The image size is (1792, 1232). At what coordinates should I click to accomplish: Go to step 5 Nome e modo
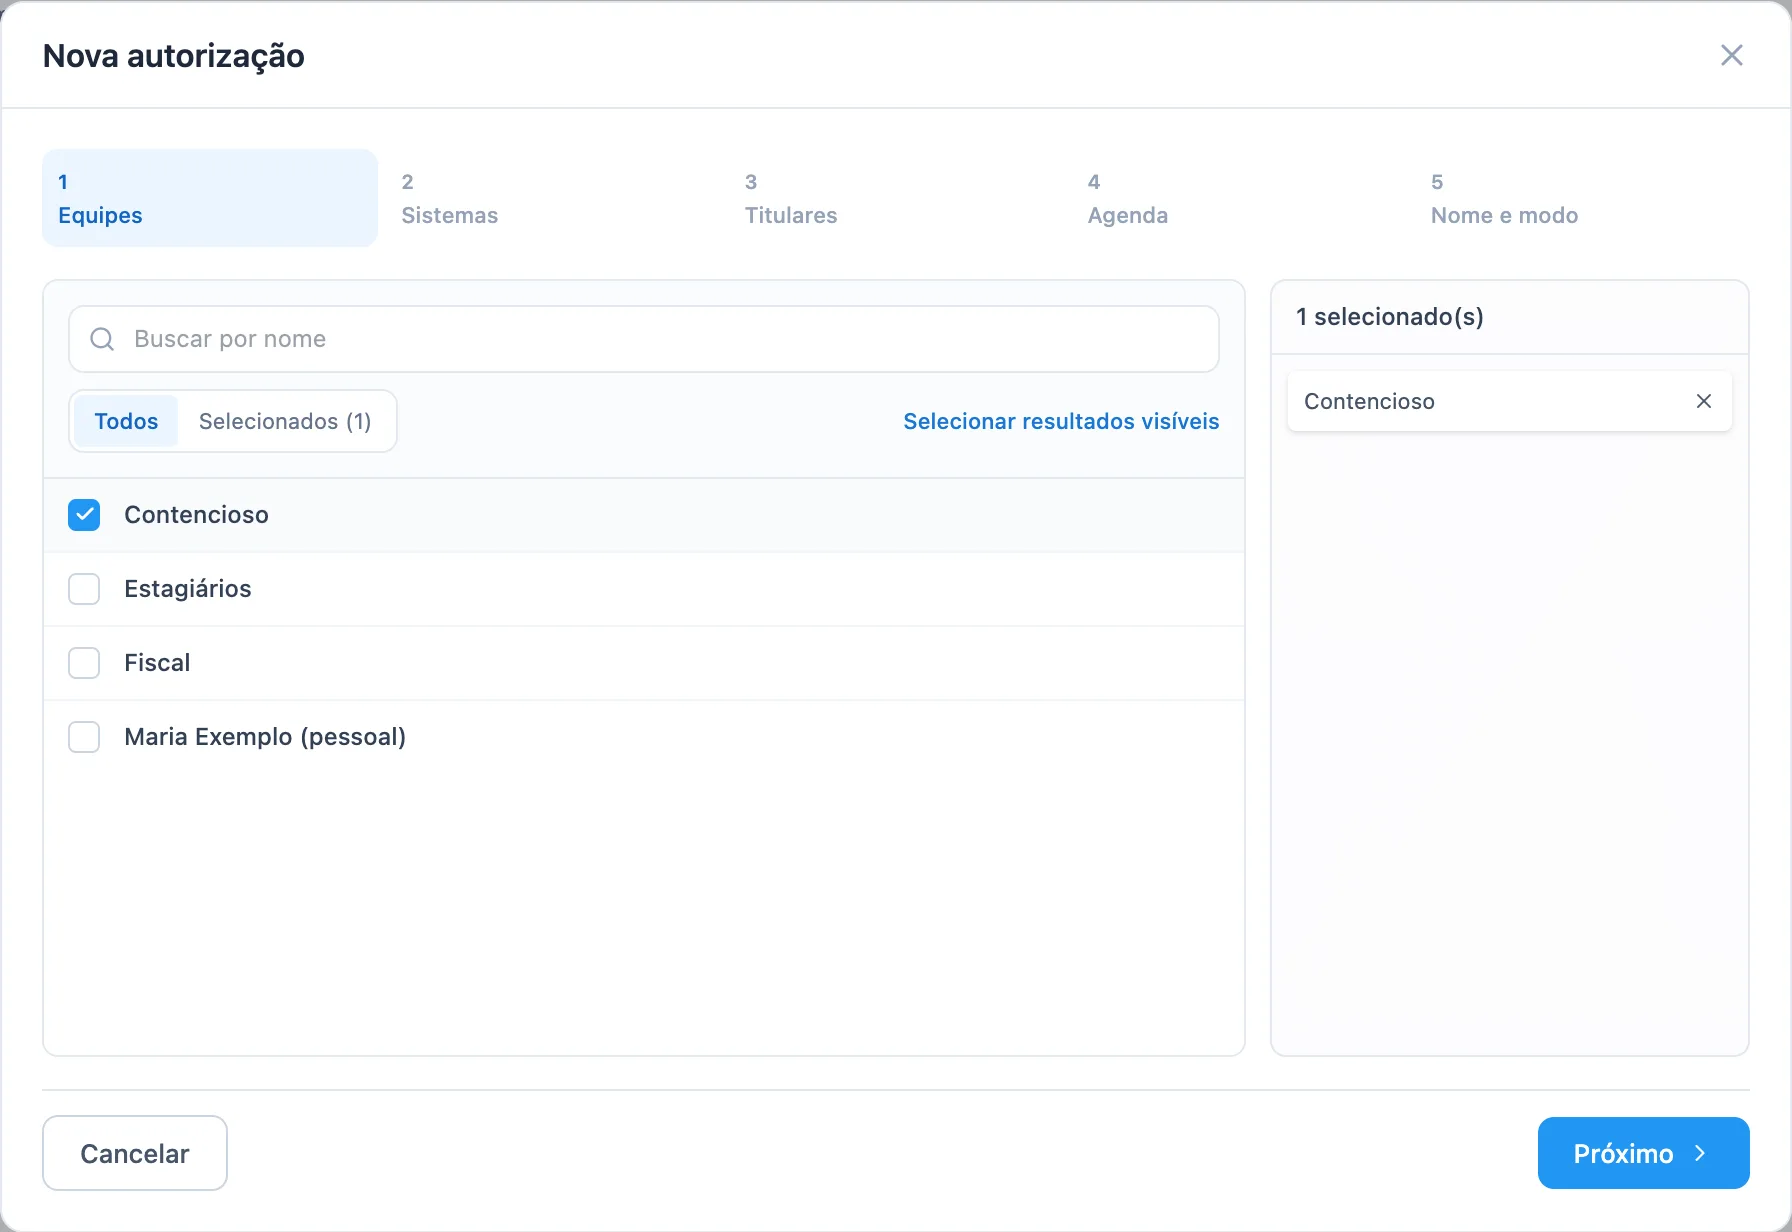(1582, 198)
